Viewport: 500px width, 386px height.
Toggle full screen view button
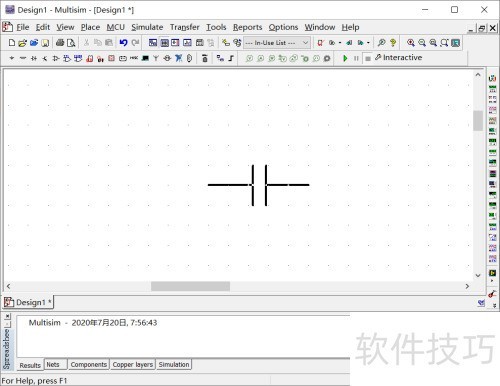[455, 43]
